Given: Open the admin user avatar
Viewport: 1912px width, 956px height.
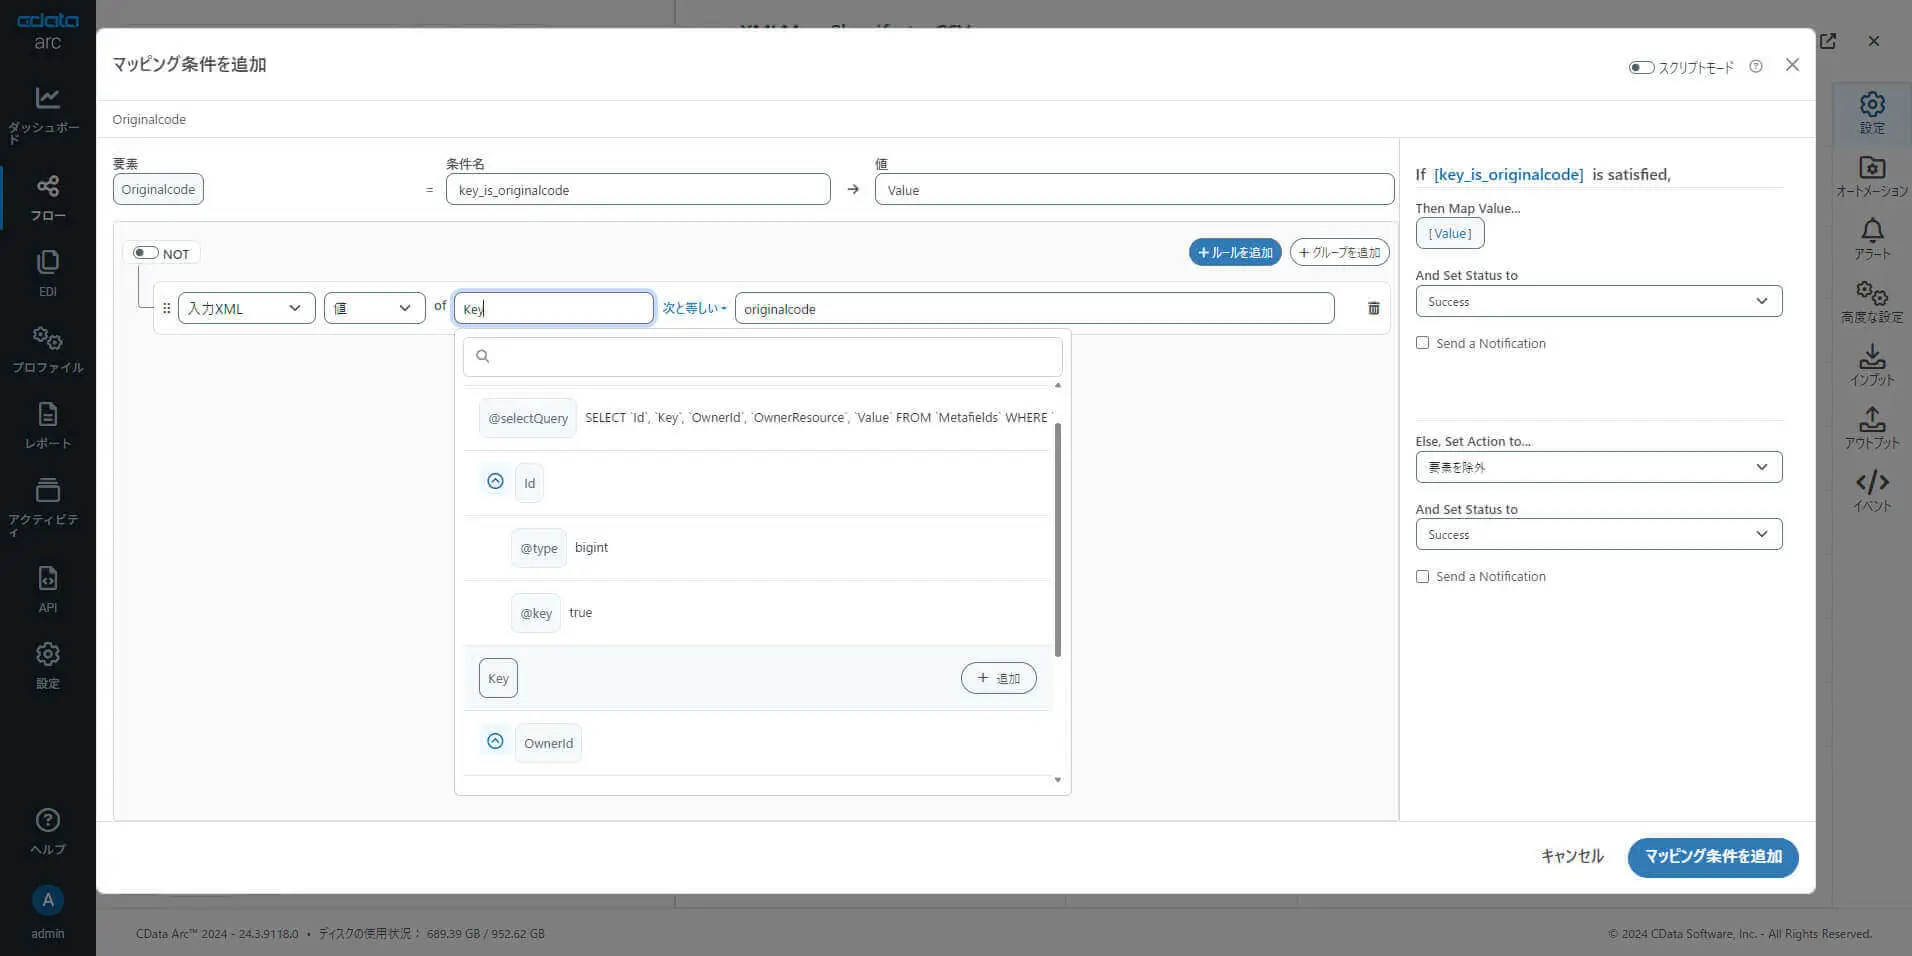Looking at the screenshot, I should coord(47,900).
